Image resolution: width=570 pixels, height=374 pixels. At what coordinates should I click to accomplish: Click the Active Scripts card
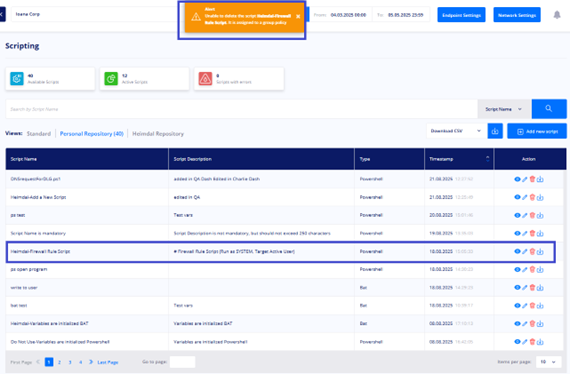[x=145, y=79]
